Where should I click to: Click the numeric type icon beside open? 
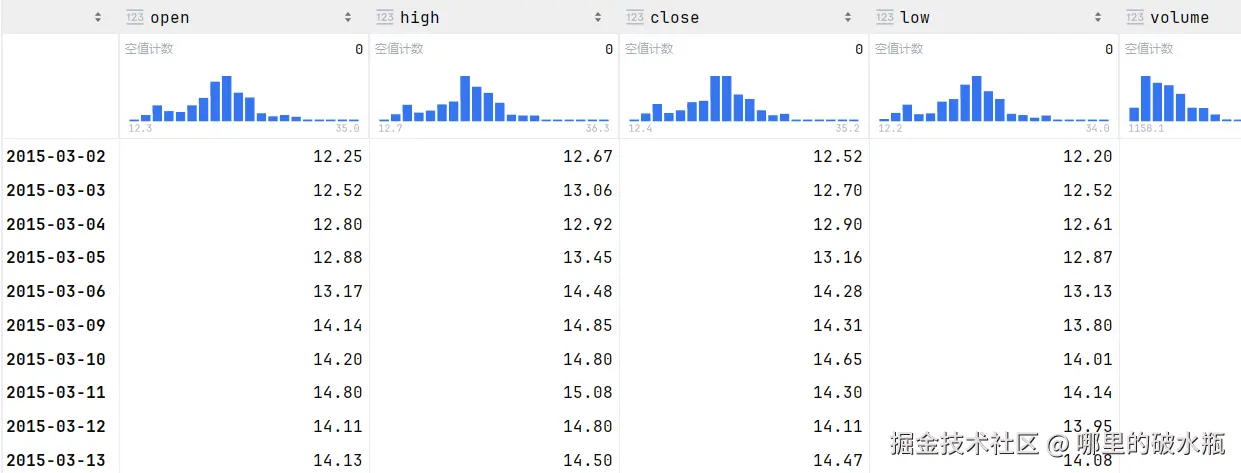point(135,17)
